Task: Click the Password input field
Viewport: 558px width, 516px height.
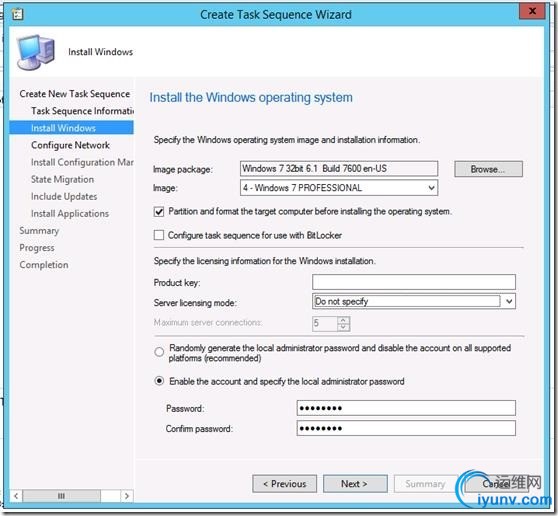Action: (406, 408)
